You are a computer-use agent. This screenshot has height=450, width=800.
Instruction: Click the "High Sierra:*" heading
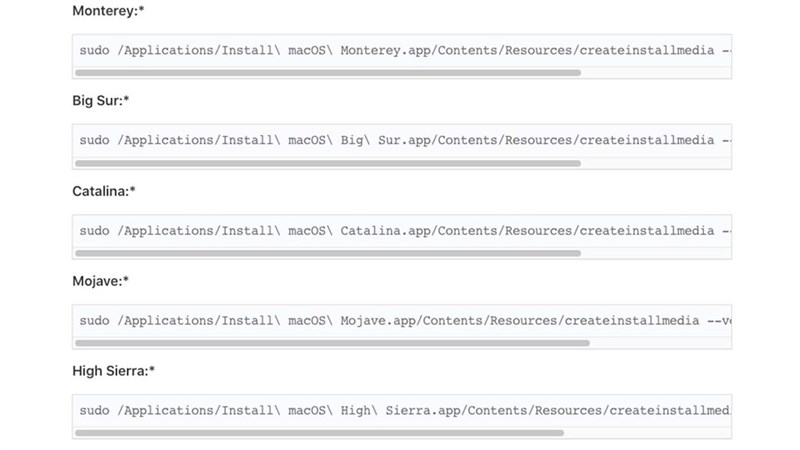[113, 371]
